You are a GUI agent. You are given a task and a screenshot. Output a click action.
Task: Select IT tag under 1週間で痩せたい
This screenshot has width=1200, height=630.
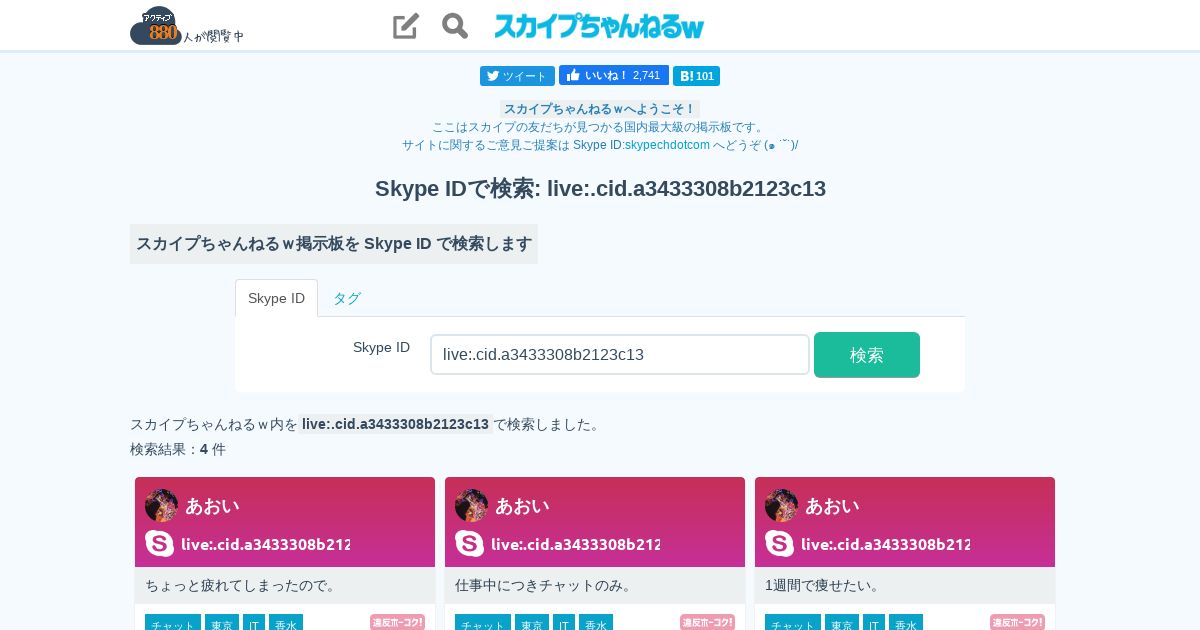tap(874, 623)
